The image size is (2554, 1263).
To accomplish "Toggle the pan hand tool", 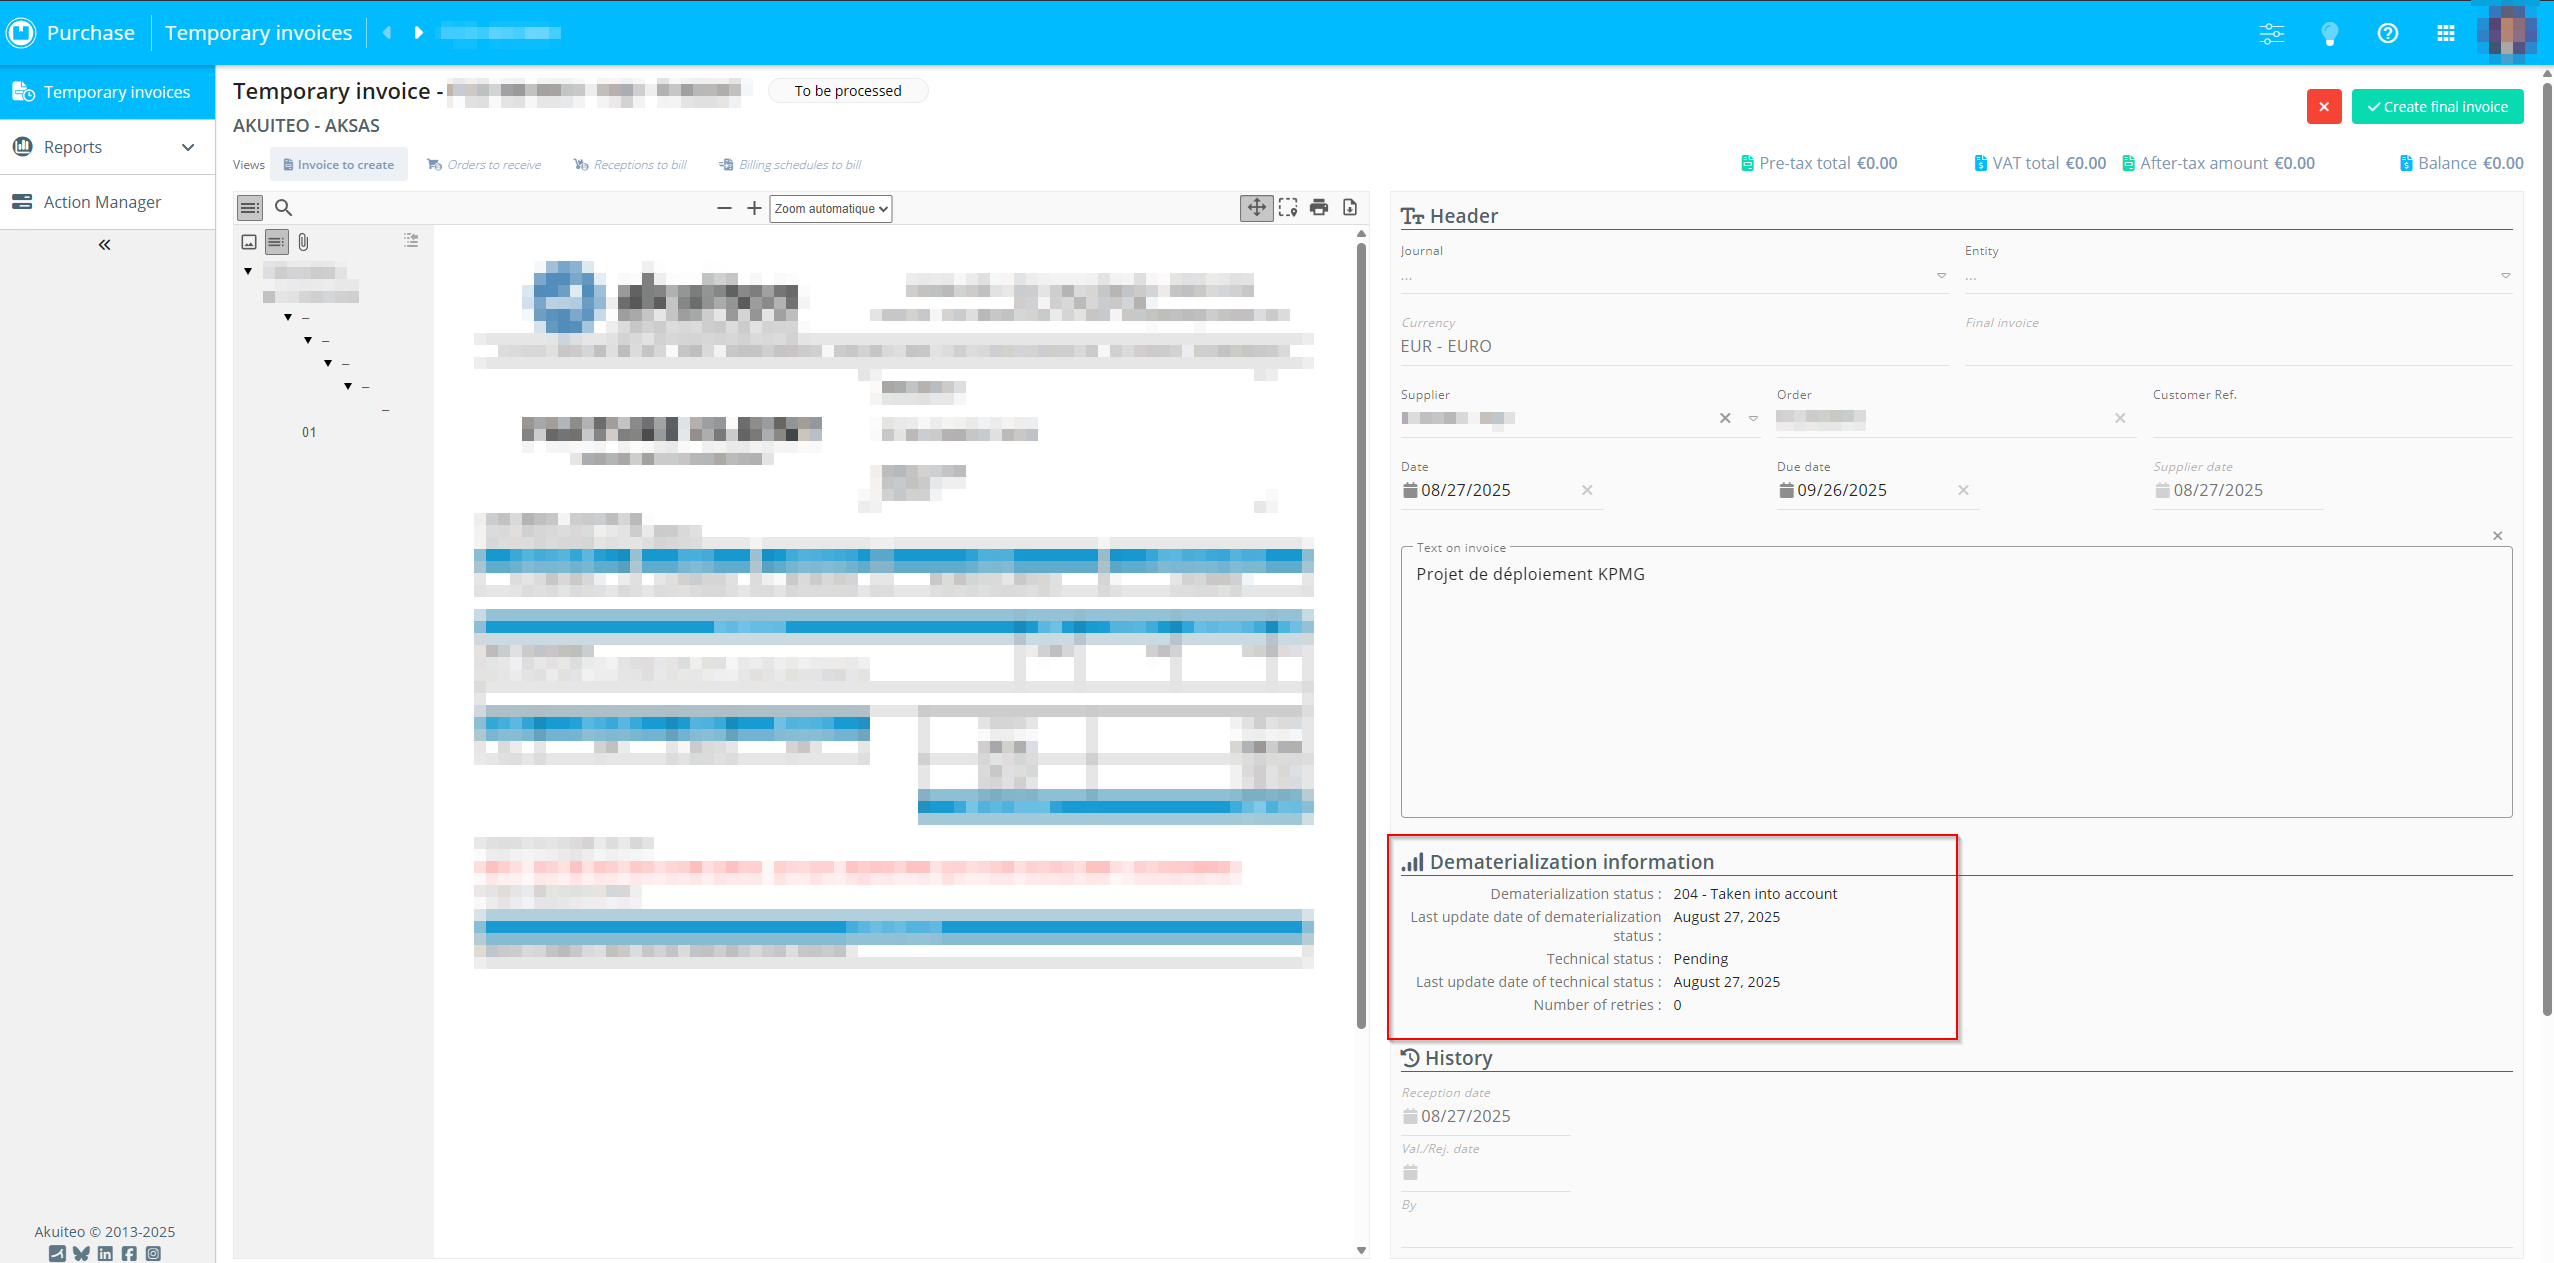I will 1256,208.
